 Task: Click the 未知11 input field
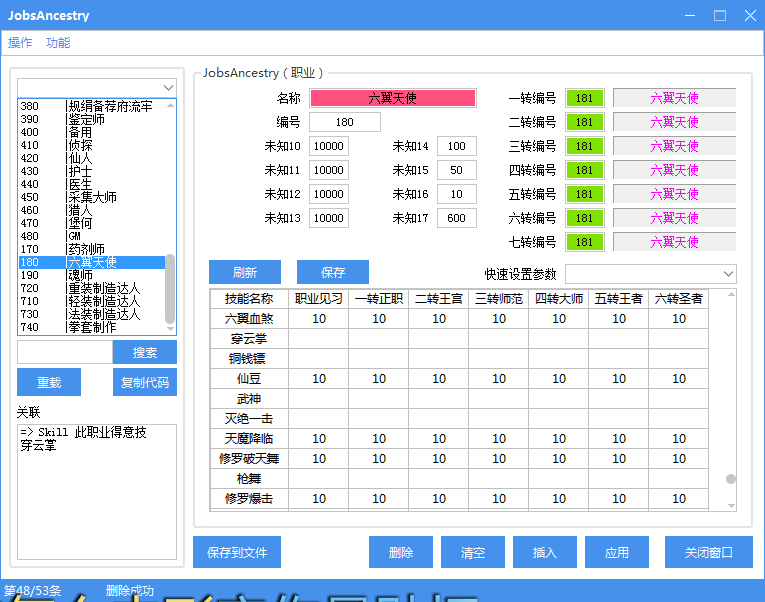coord(329,170)
